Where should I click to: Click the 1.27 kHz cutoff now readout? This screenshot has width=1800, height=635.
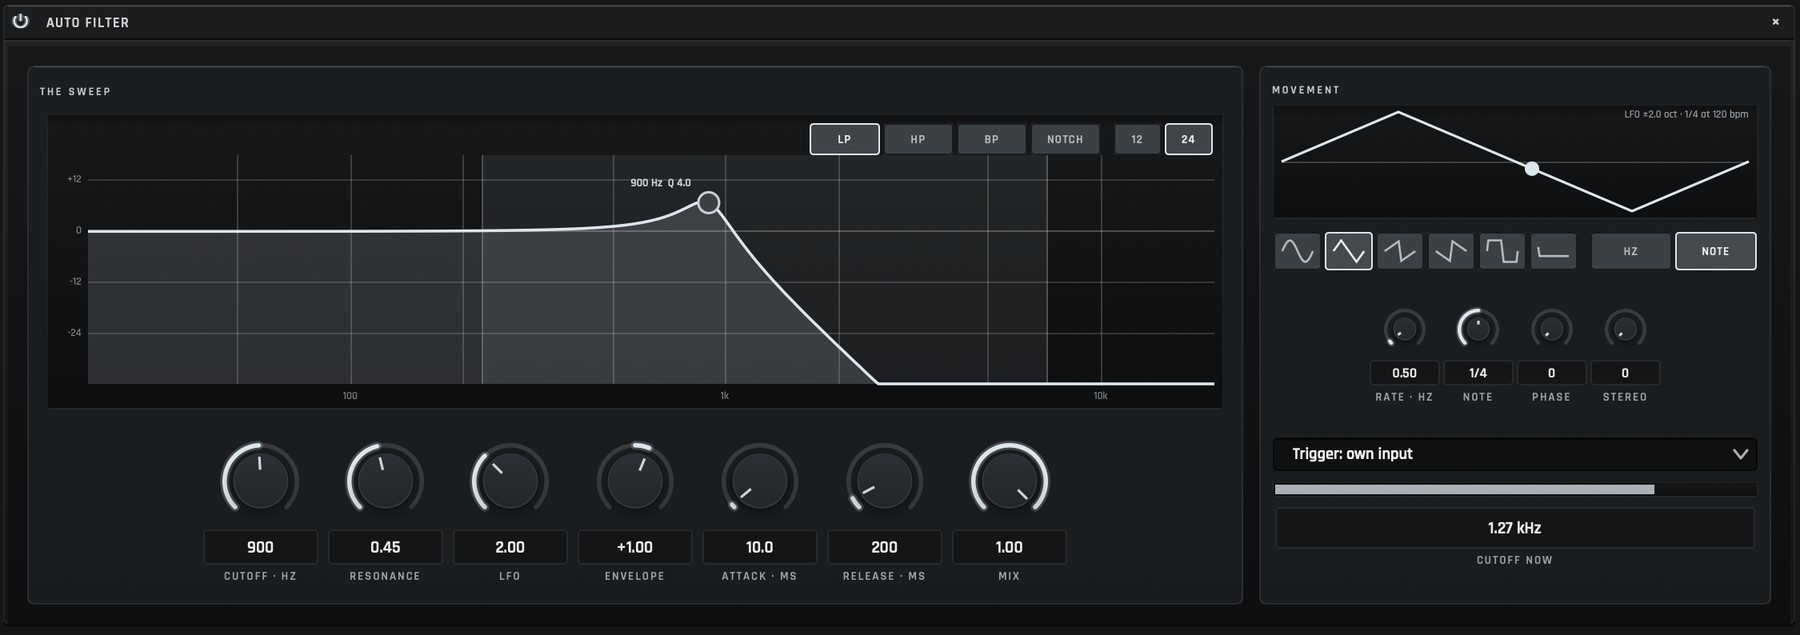[1514, 528]
